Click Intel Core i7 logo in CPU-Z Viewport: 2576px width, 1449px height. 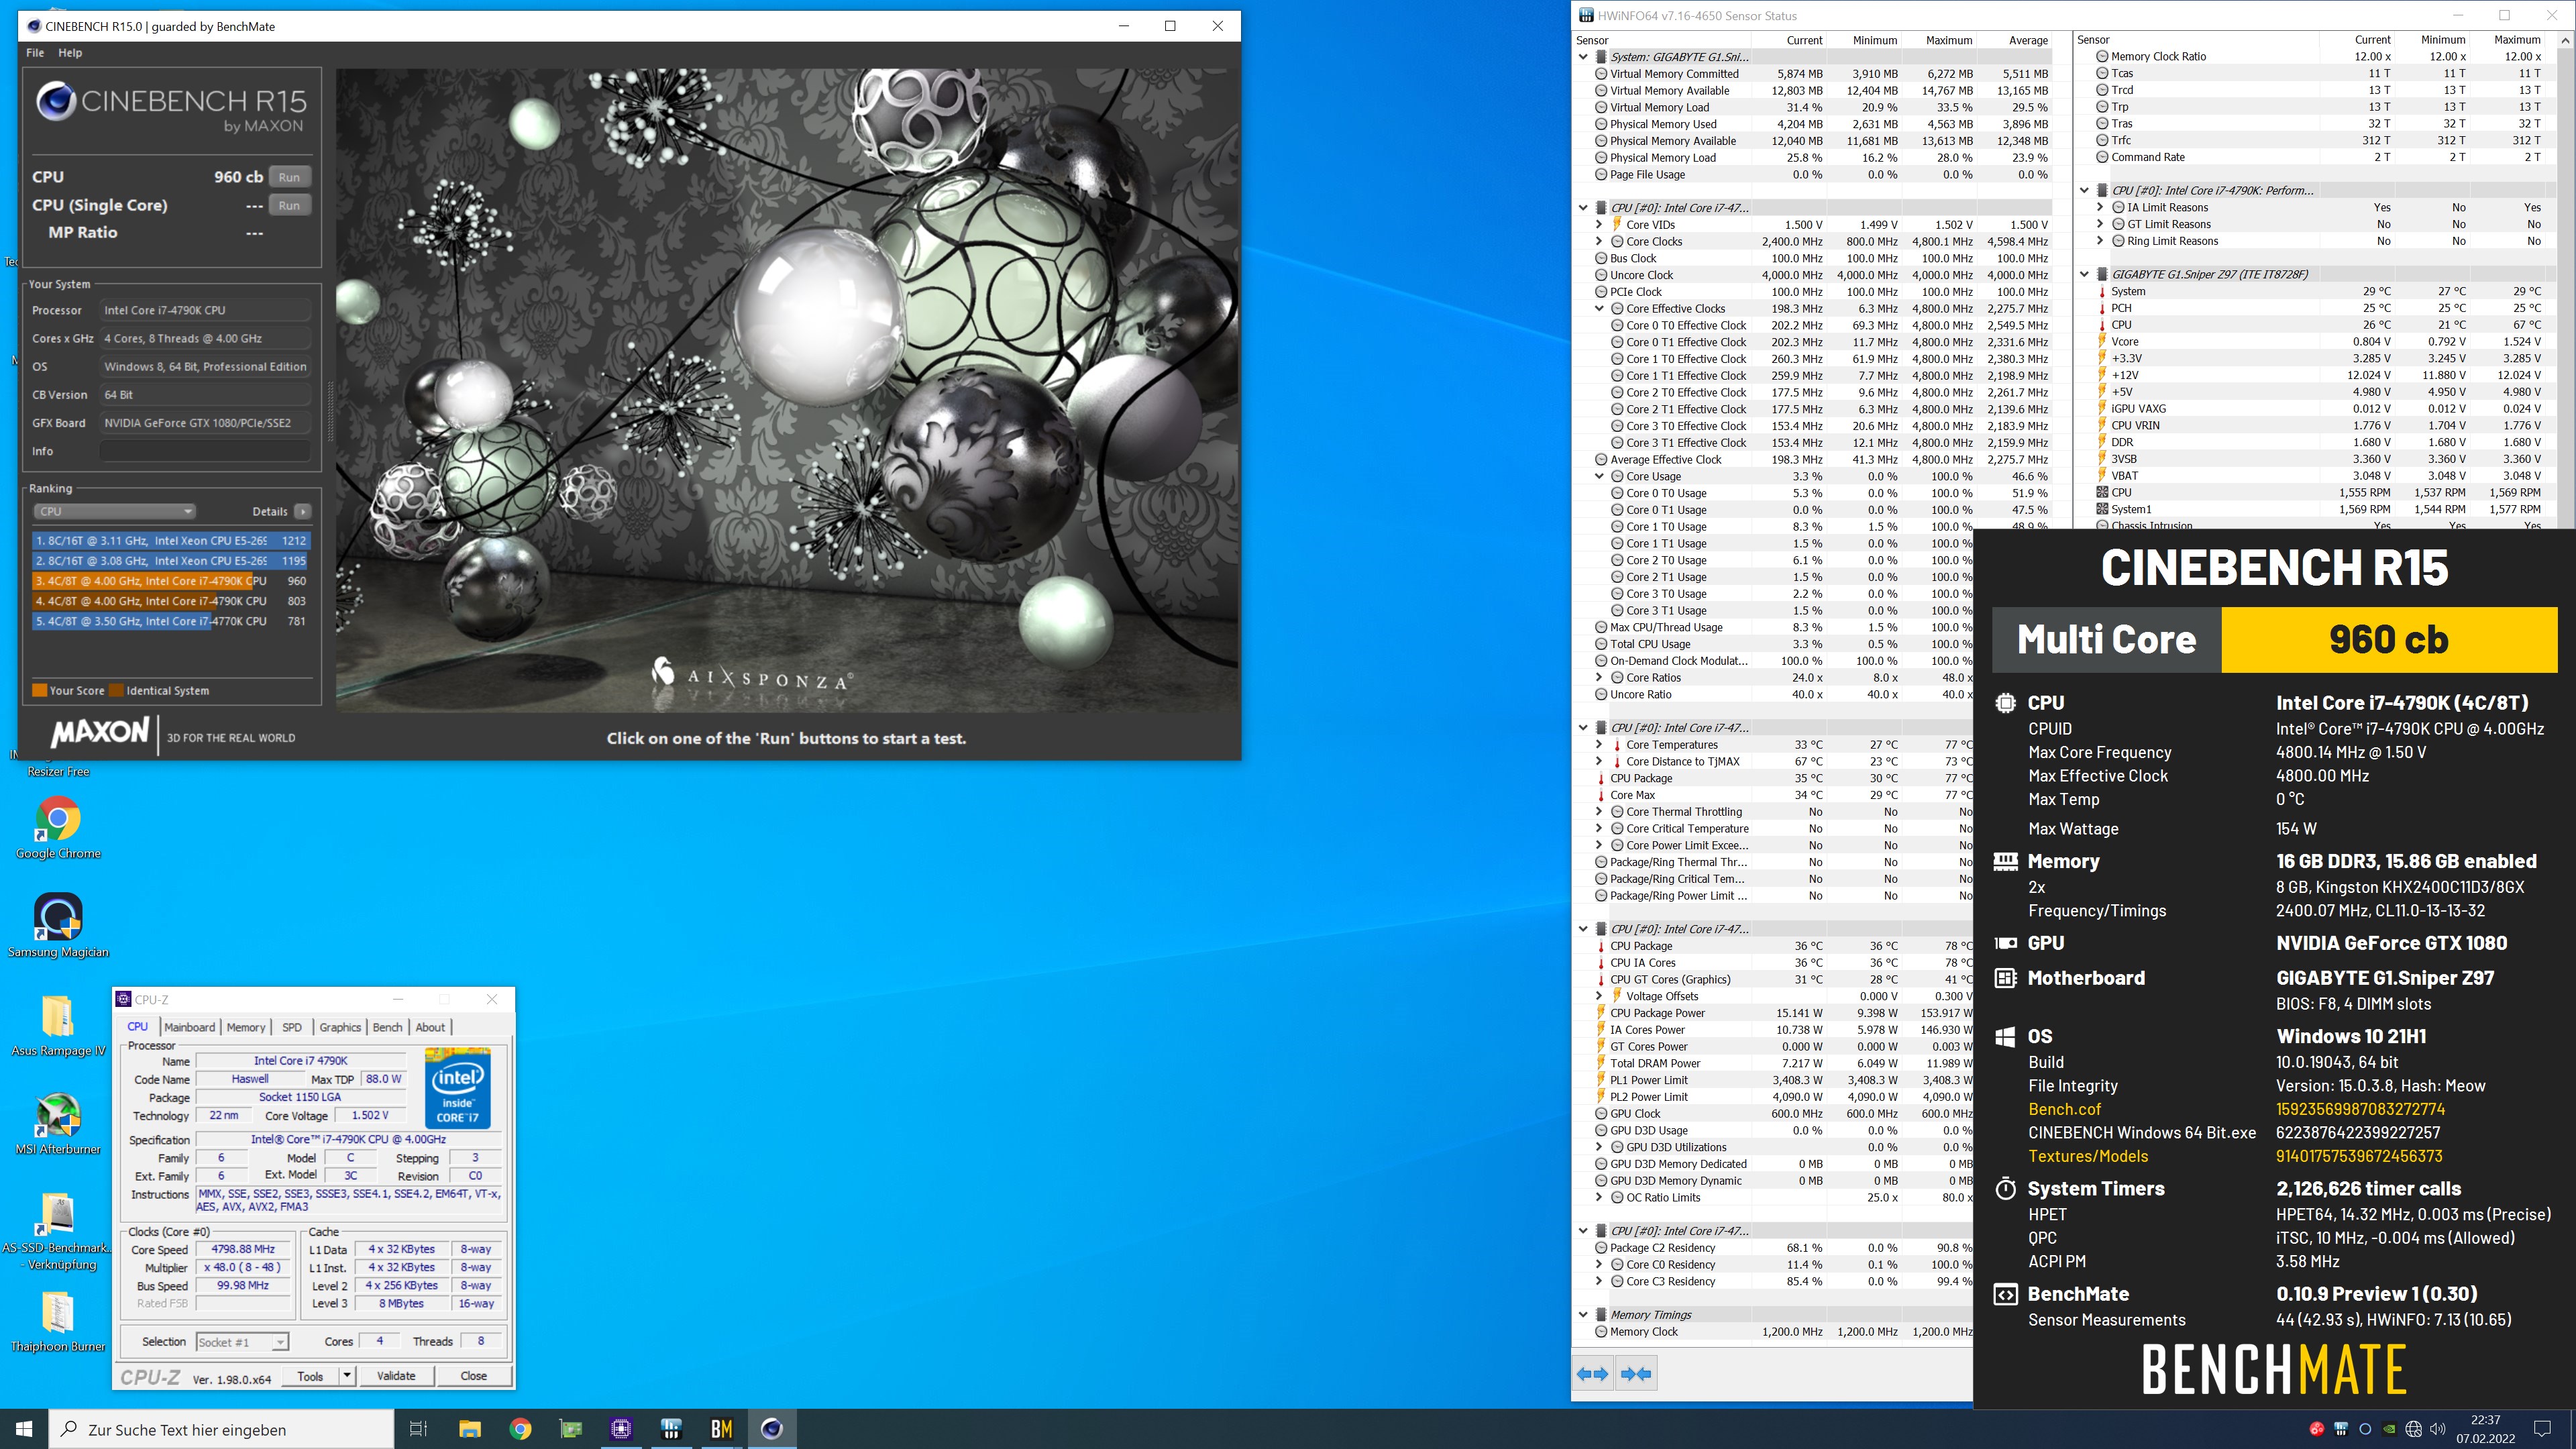point(457,1088)
